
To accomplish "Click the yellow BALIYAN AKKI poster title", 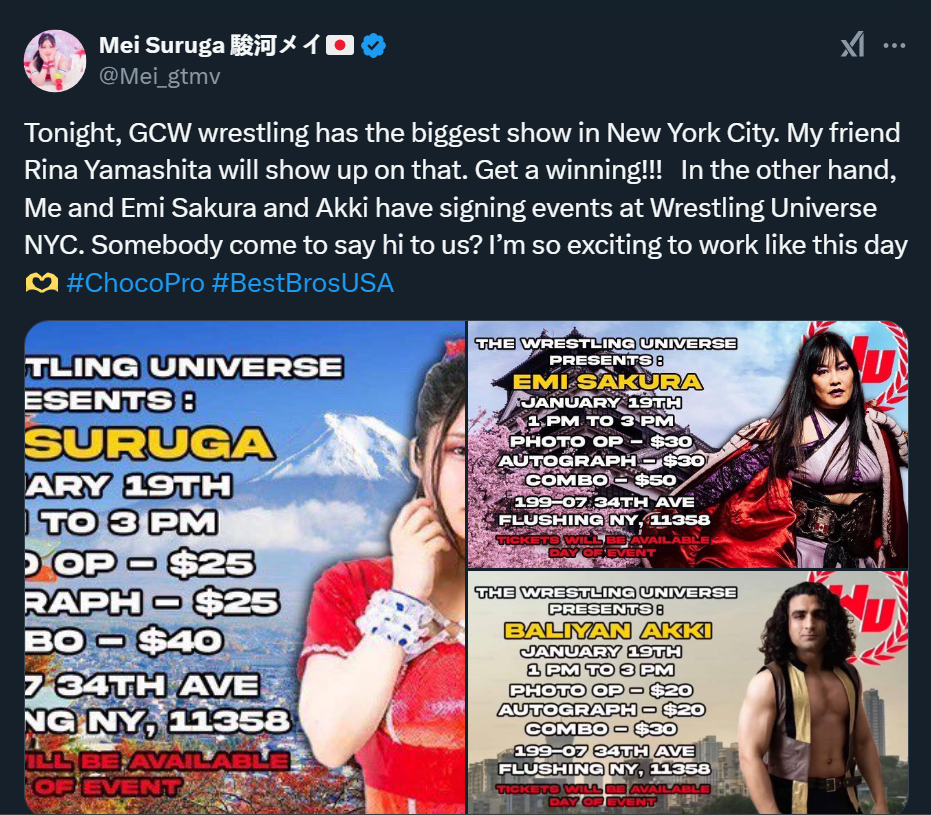I will tap(607, 630).
